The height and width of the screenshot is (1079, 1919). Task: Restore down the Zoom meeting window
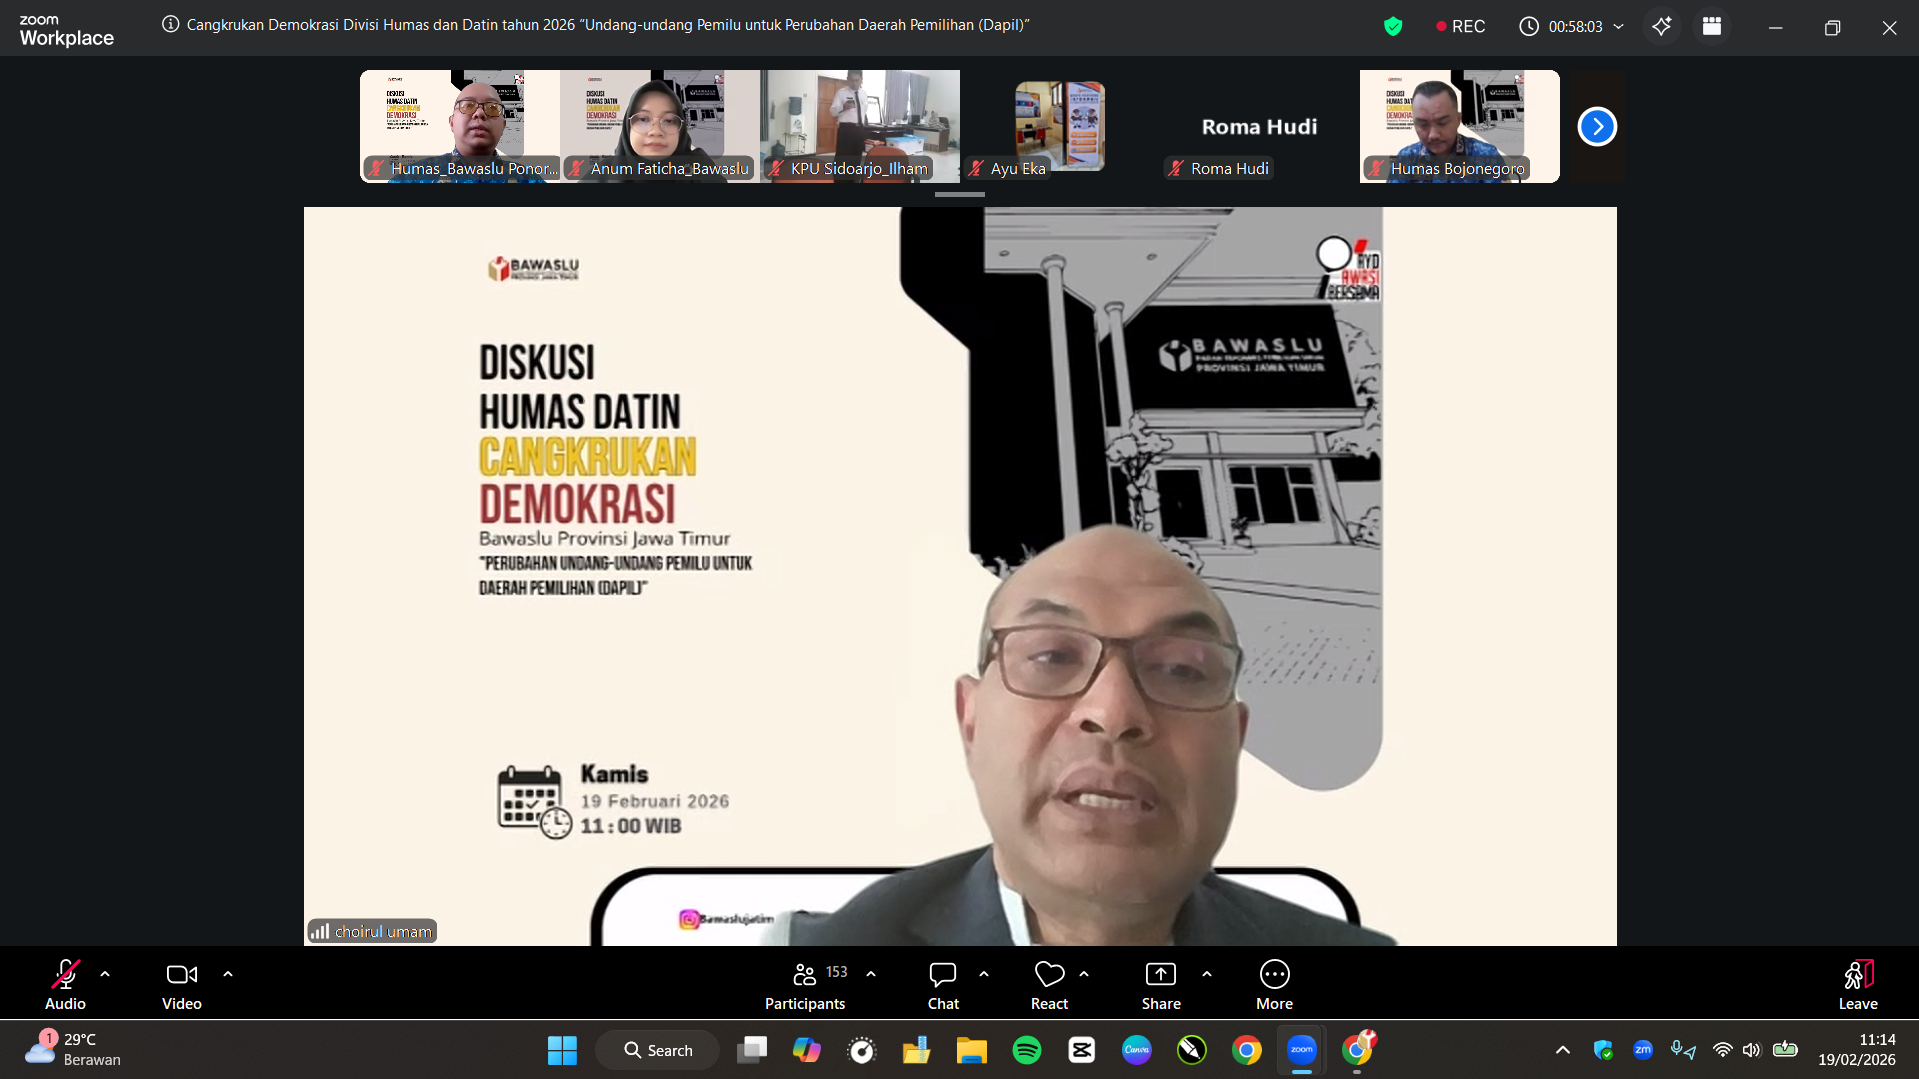1832,28
